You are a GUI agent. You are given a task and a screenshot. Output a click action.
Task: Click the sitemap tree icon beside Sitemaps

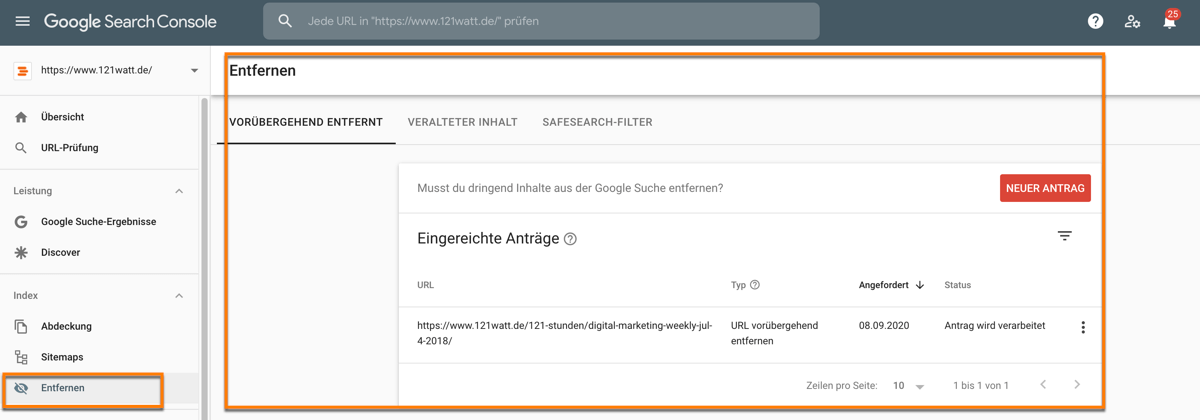click(x=21, y=357)
